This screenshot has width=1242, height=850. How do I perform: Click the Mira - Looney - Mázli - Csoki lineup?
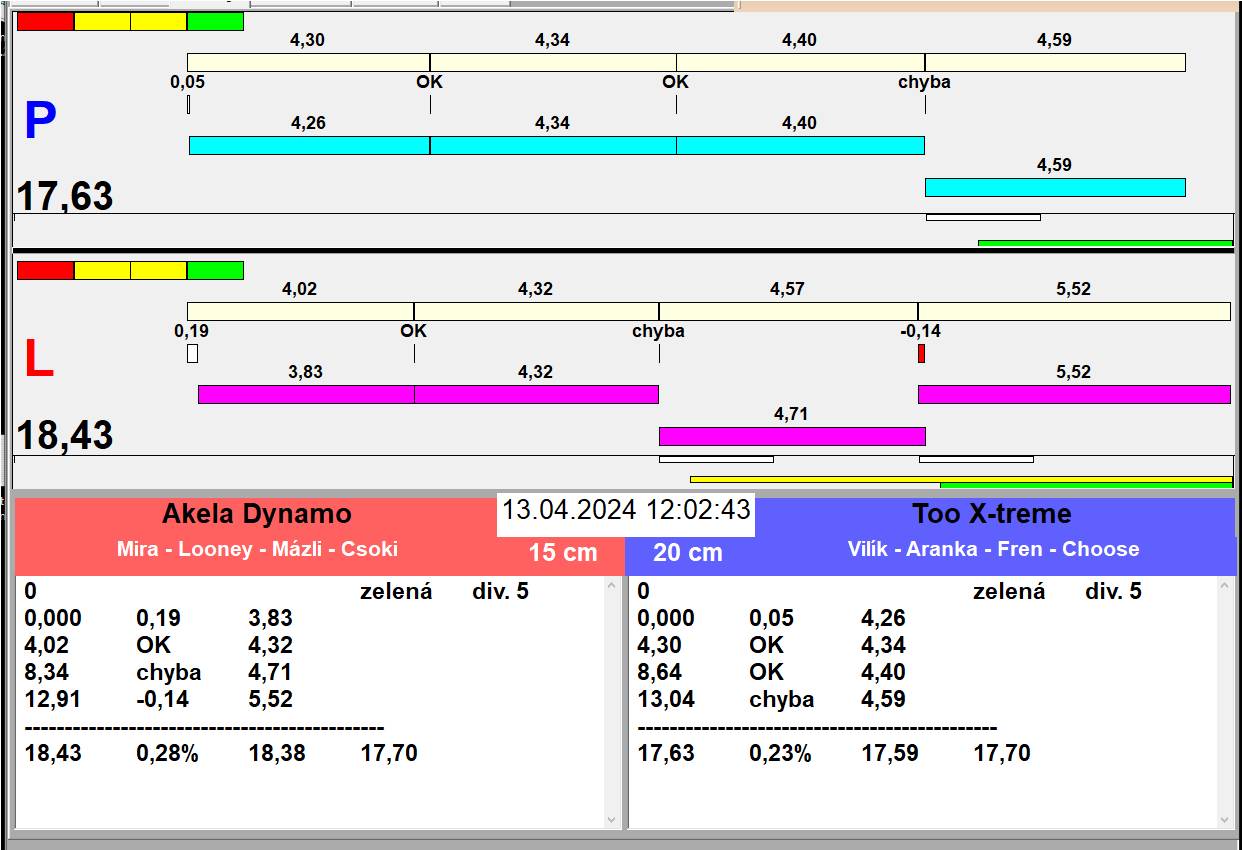pyautogui.click(x=257, y=549)
